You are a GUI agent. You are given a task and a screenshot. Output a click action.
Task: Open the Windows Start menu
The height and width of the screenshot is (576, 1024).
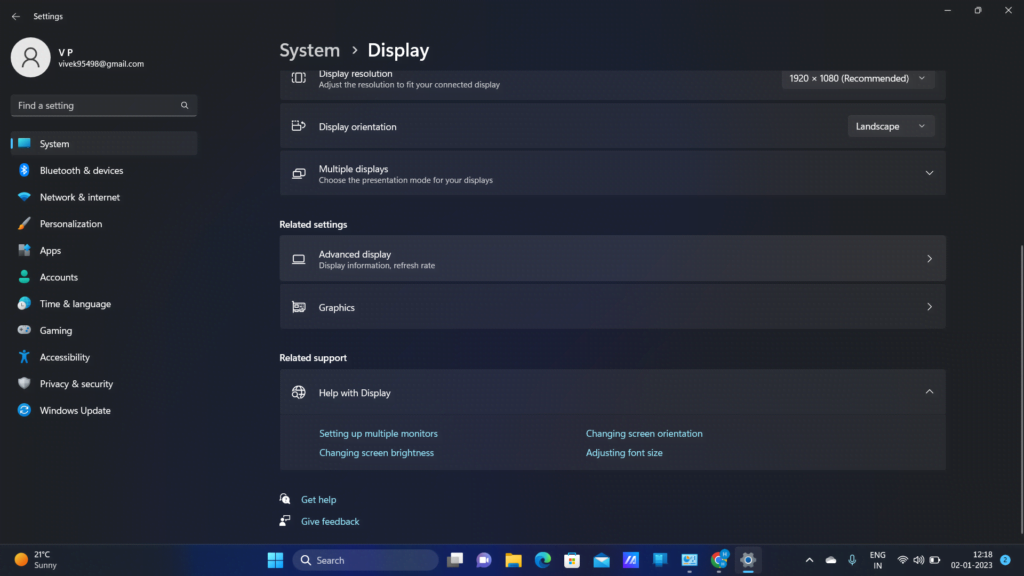276,560
